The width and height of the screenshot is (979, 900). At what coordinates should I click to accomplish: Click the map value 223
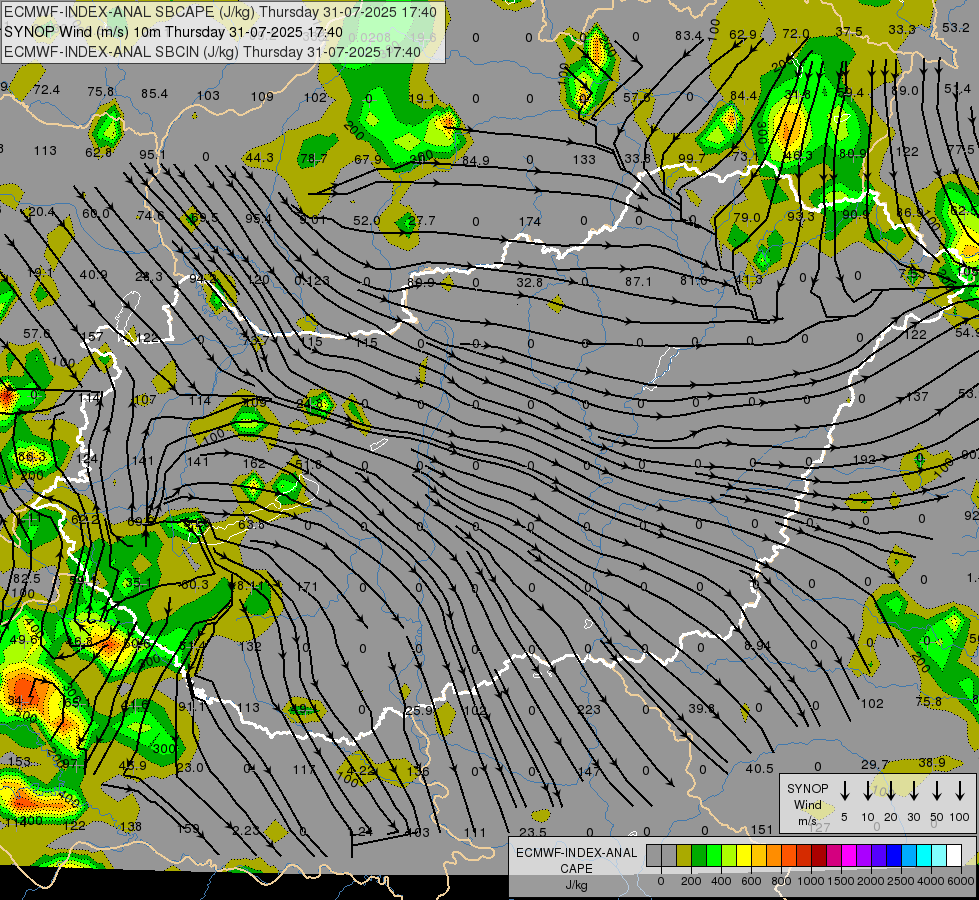589,710
